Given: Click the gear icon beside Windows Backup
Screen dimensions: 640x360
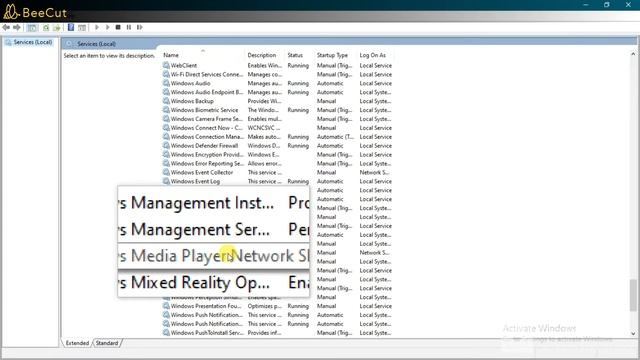Looking at the screenshot, I should click(x=166, y=101).
